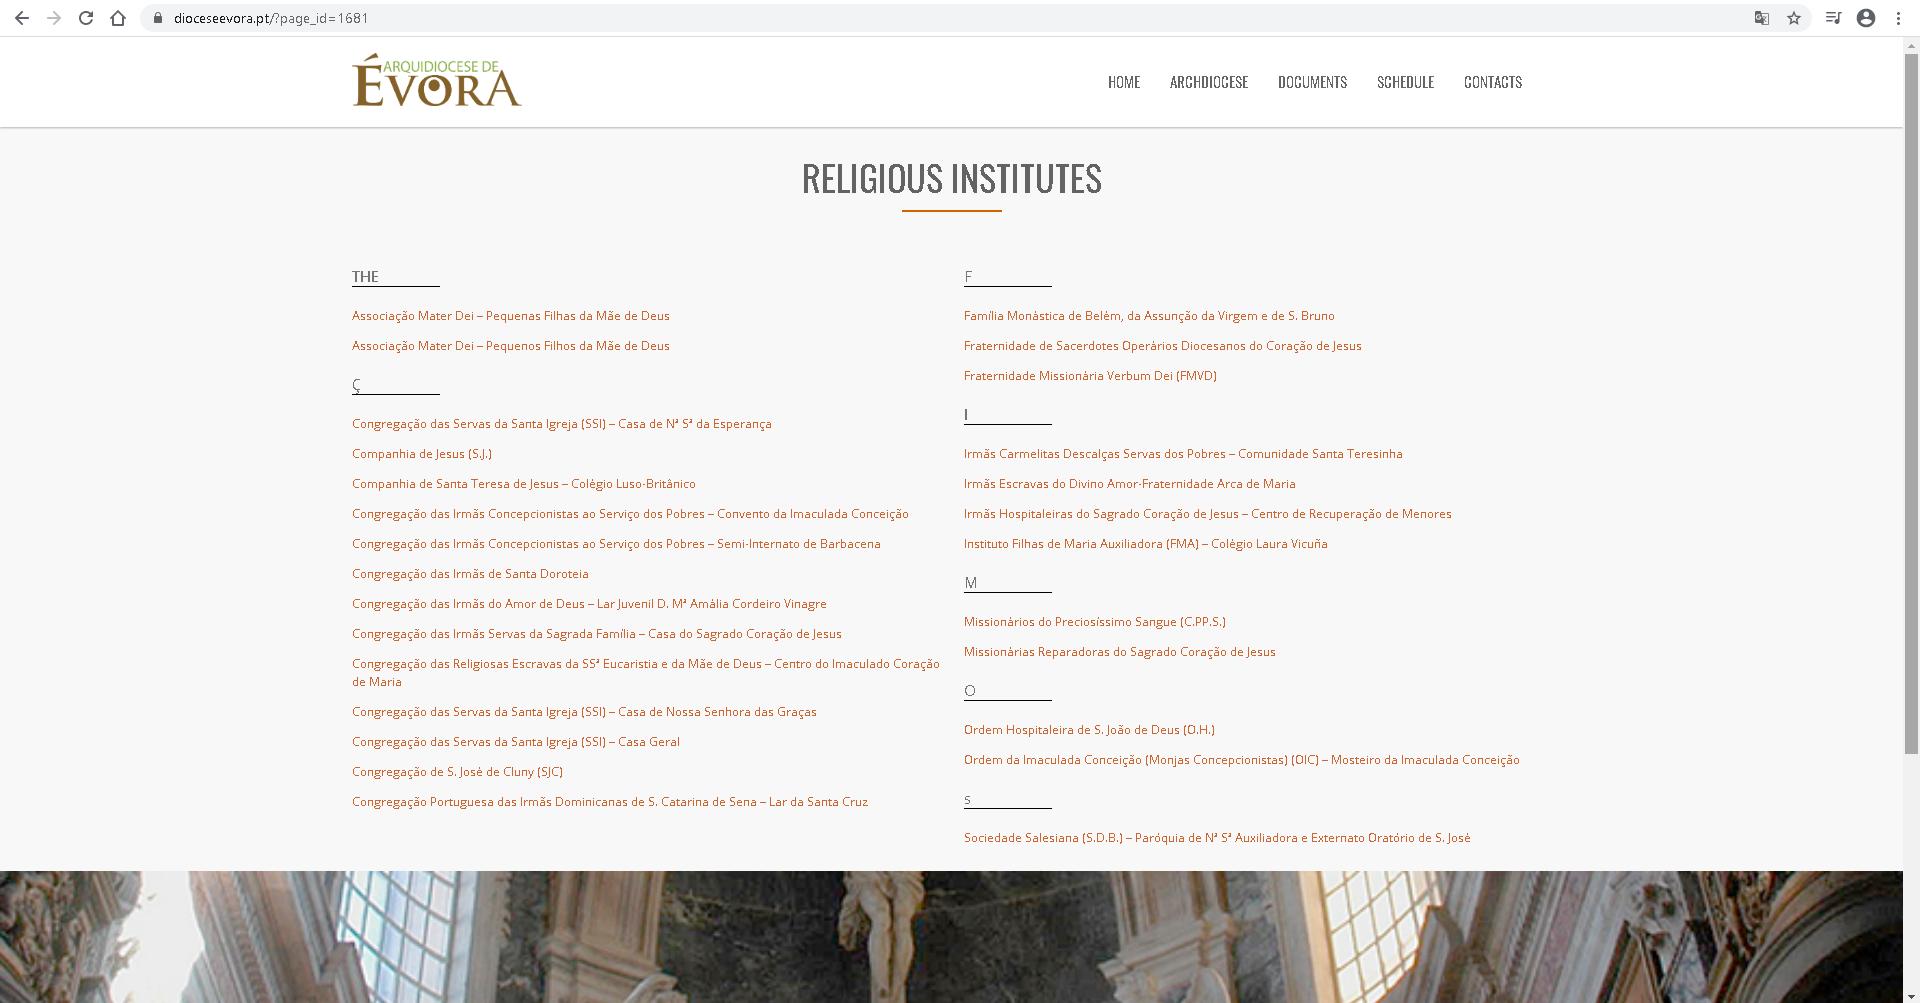Open Religiosas Escravas da SSª Eucaristia link
Screen dimensions: 1920x1003
click(x=646, y=673)
